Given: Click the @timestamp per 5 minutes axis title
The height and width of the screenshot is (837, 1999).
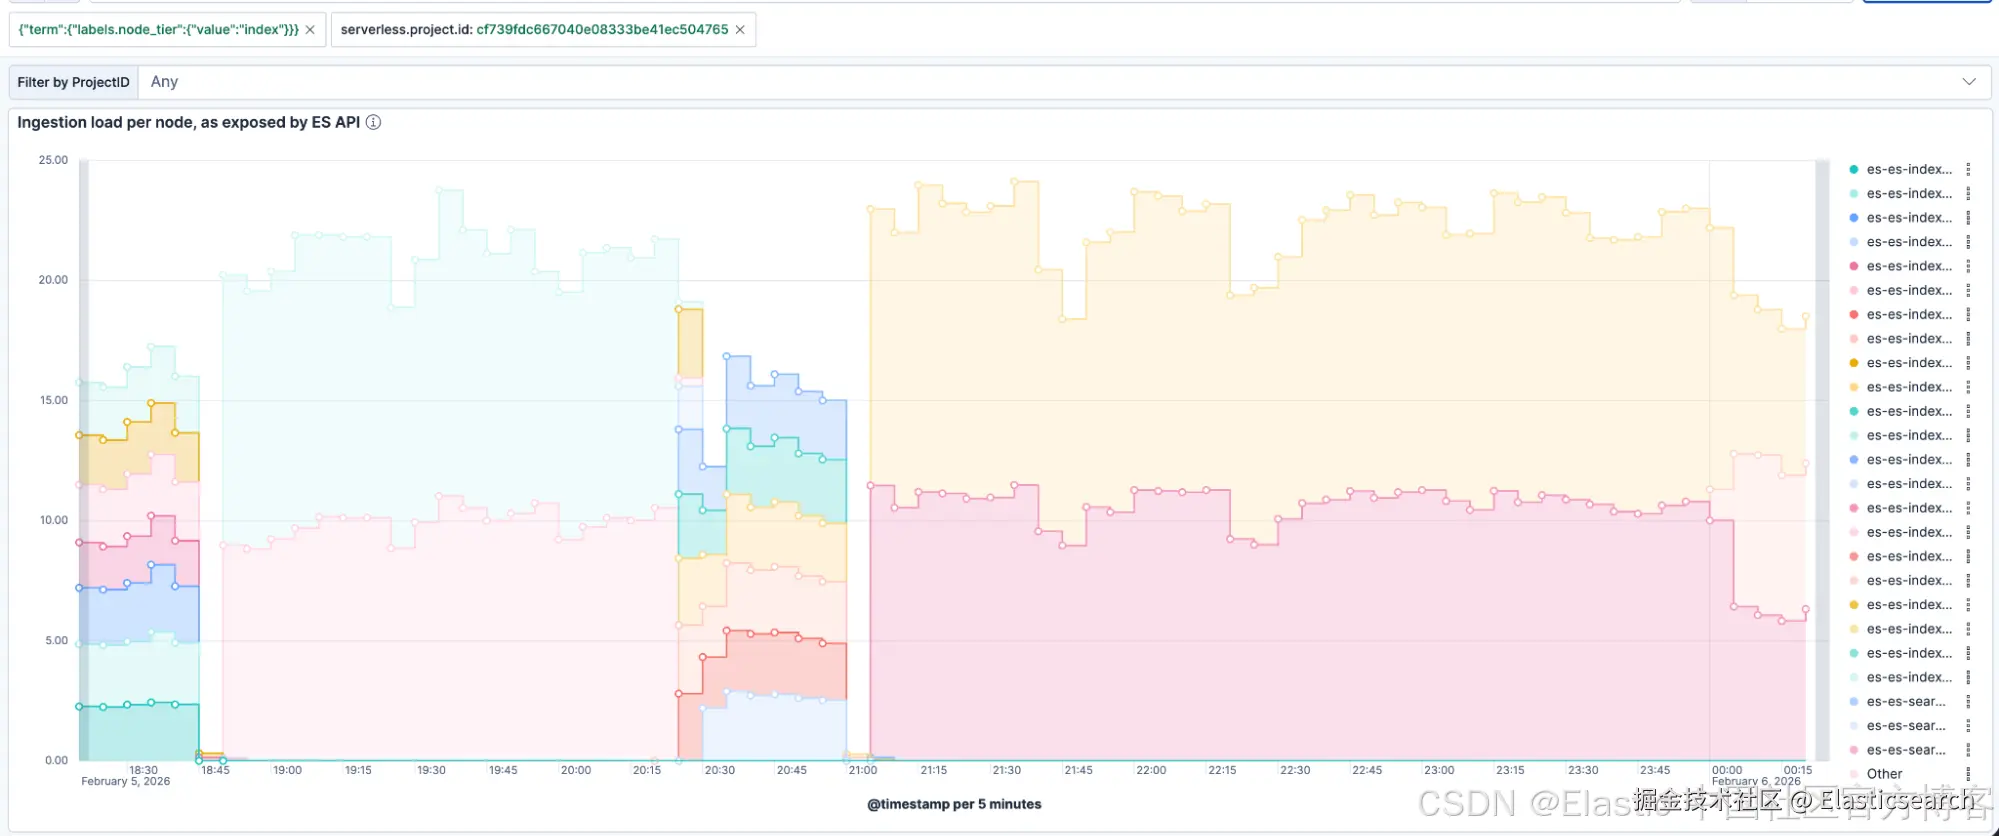Looking at the screenshot, I should click(954, 804).
